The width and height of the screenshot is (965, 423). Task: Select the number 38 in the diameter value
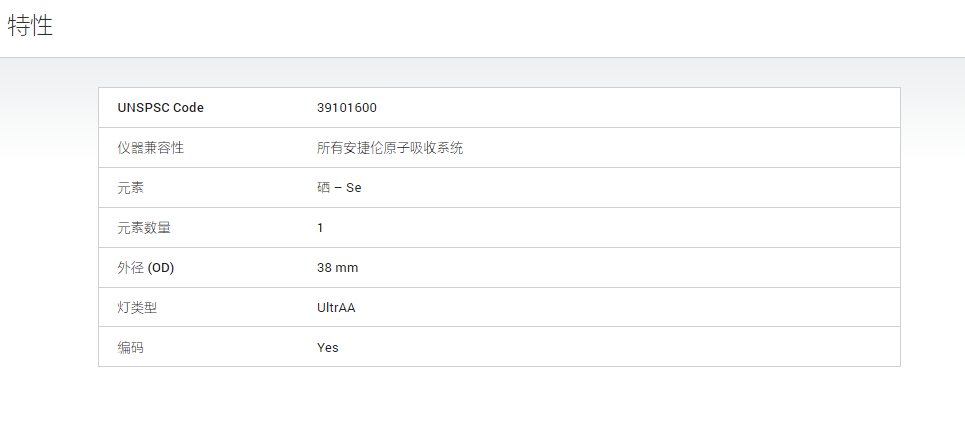click(324, 268)
